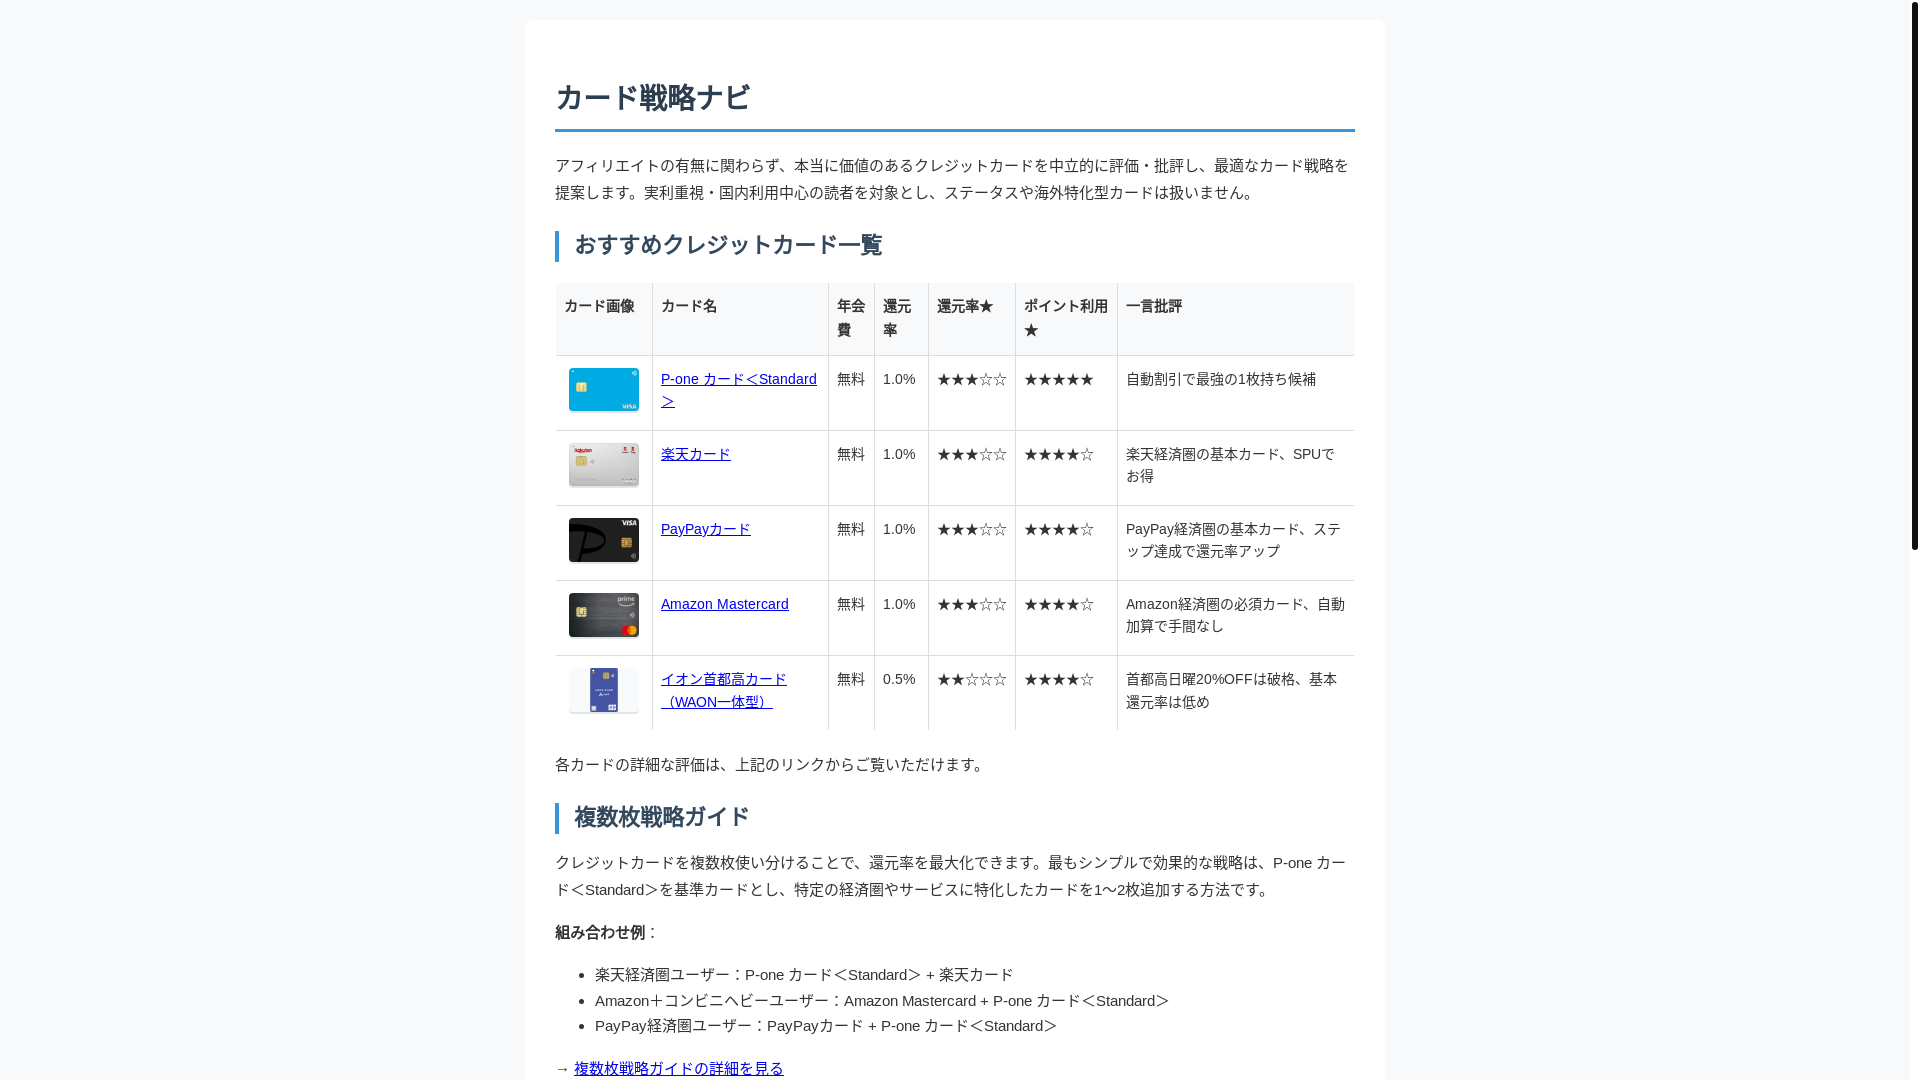Viewport: 1920px width, 1080px height.
Task: Click the ポイント利用★ column header
Action: [1066, 319]
